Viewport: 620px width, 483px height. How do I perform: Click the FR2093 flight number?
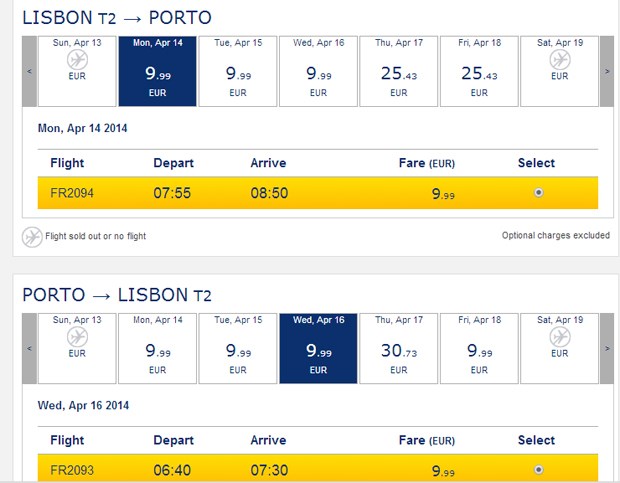pyautogui.click(x=72, y=470)
